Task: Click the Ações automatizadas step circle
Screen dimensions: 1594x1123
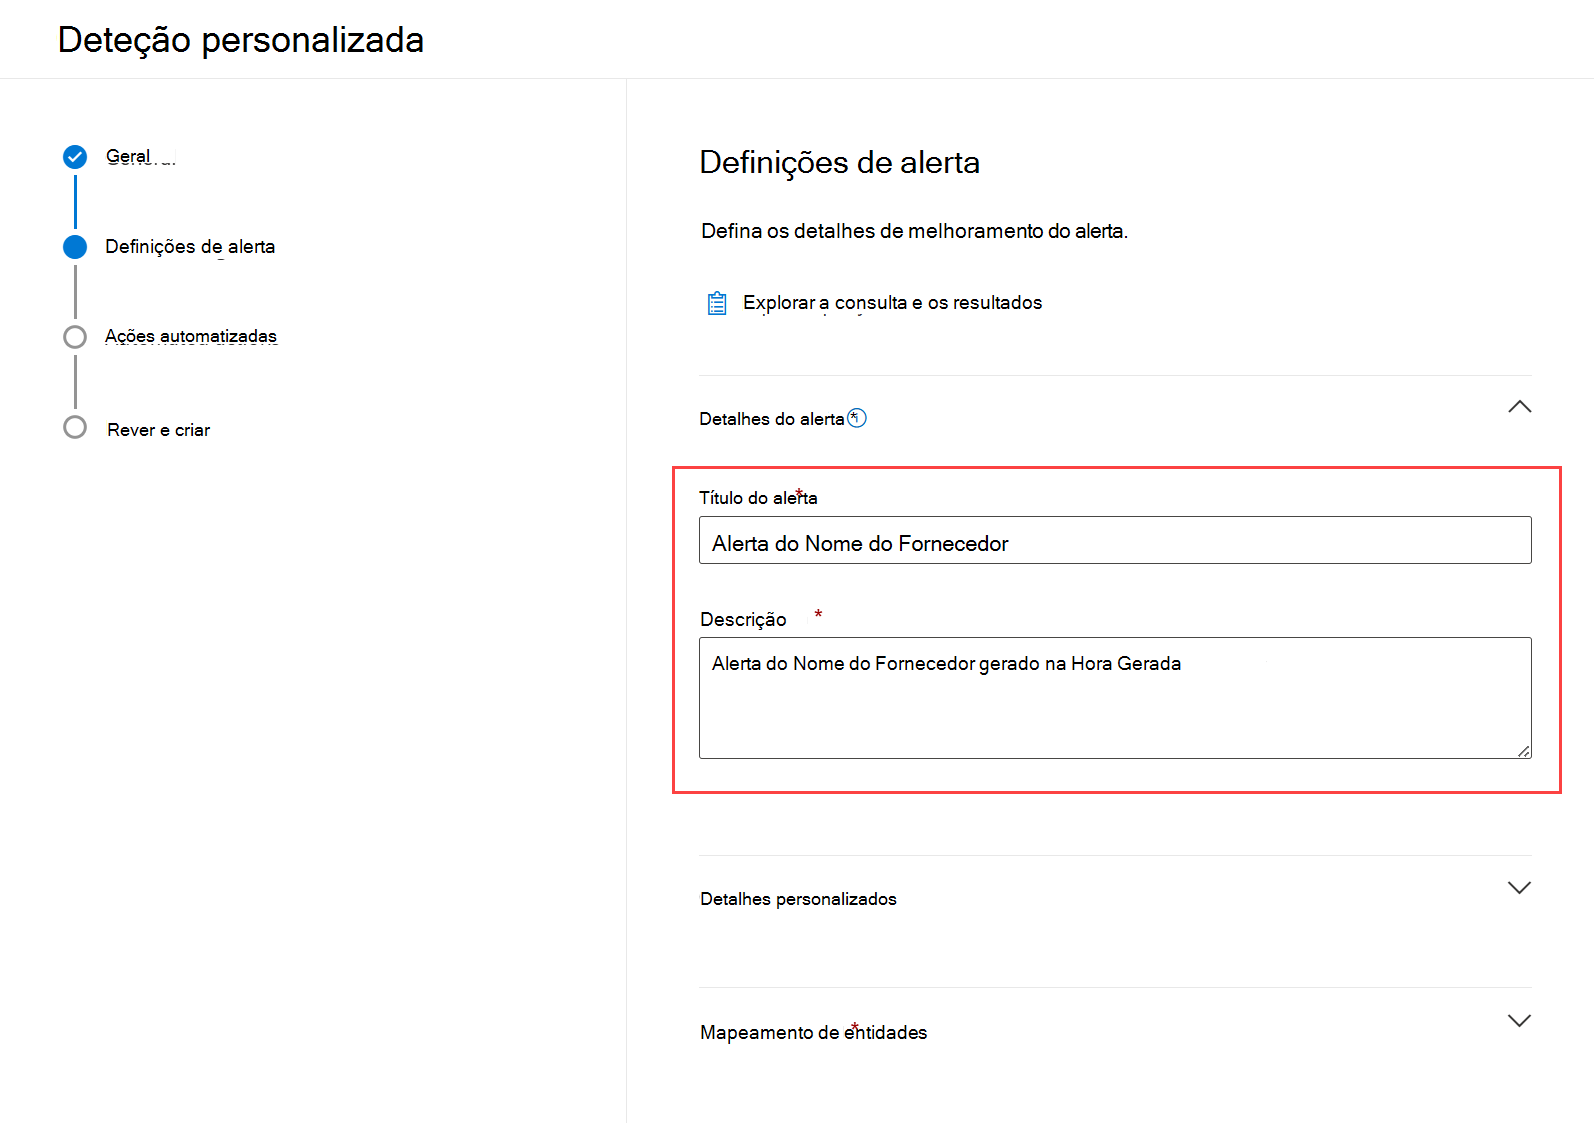Action: coord(75,337)
